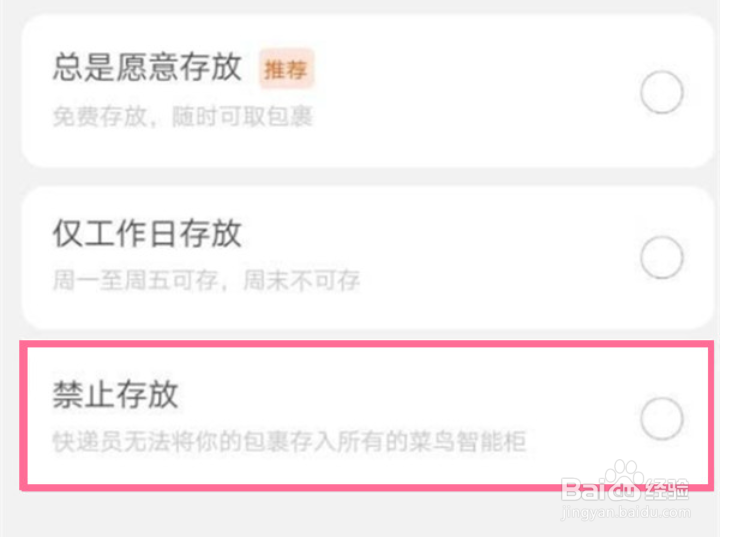Select the 总是愿意存放 radio button
Screen dimensions: 732x538
tap(662, 92)
